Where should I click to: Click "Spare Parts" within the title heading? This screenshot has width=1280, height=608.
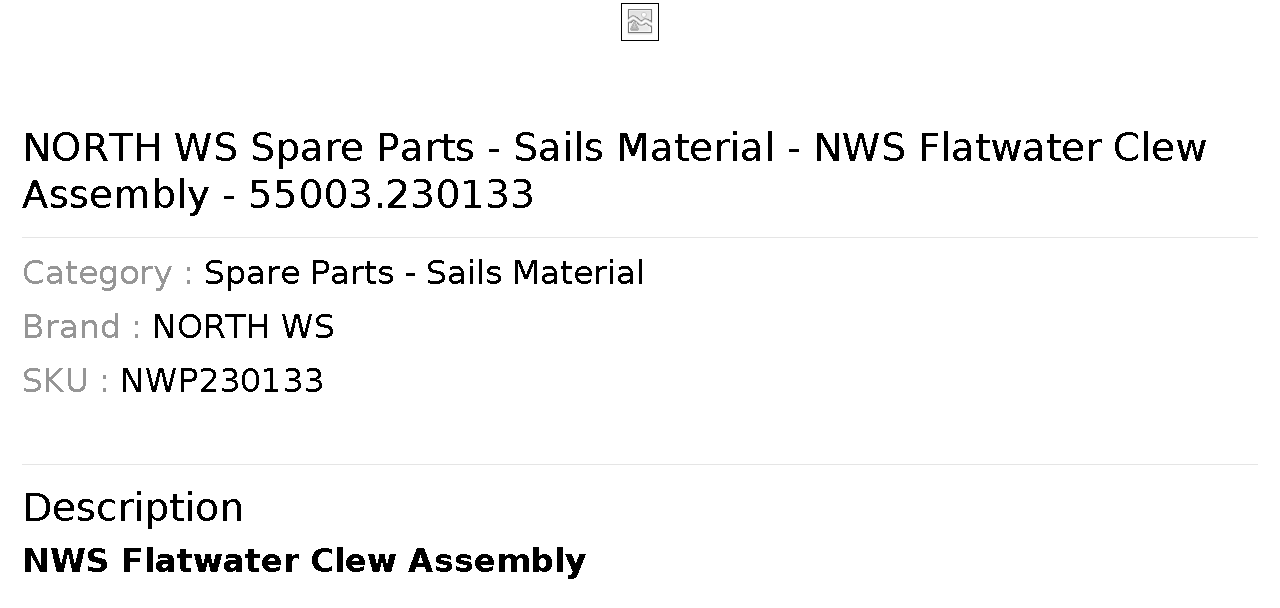pyautogui.click(x=362, y=148)
